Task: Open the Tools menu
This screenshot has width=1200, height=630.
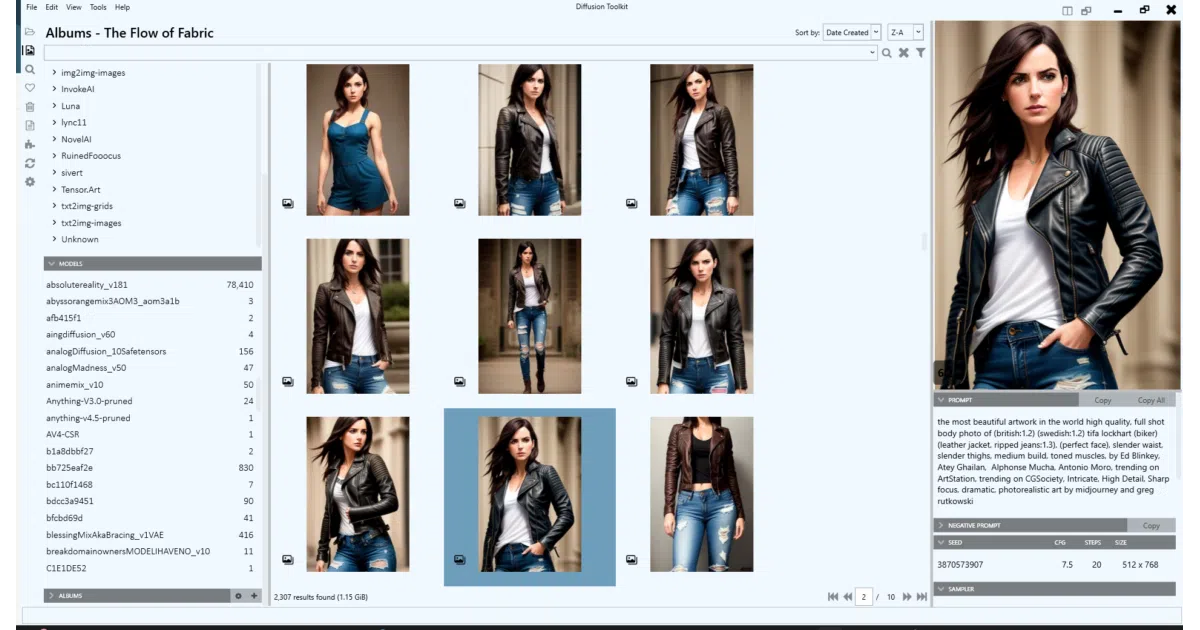Action: [98, 7]
